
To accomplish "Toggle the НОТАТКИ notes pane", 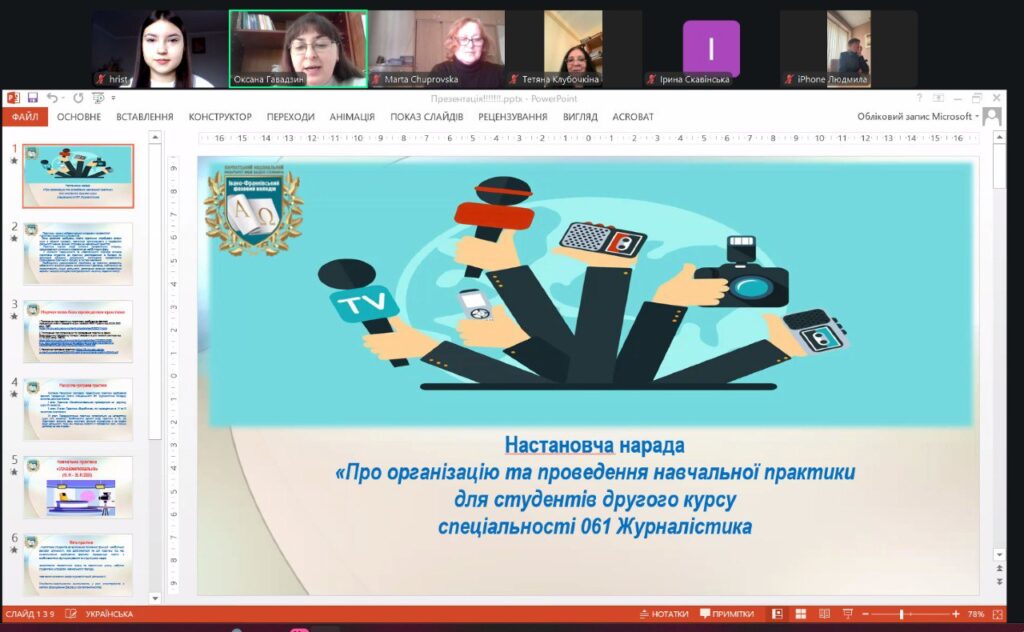I will 664,614.
